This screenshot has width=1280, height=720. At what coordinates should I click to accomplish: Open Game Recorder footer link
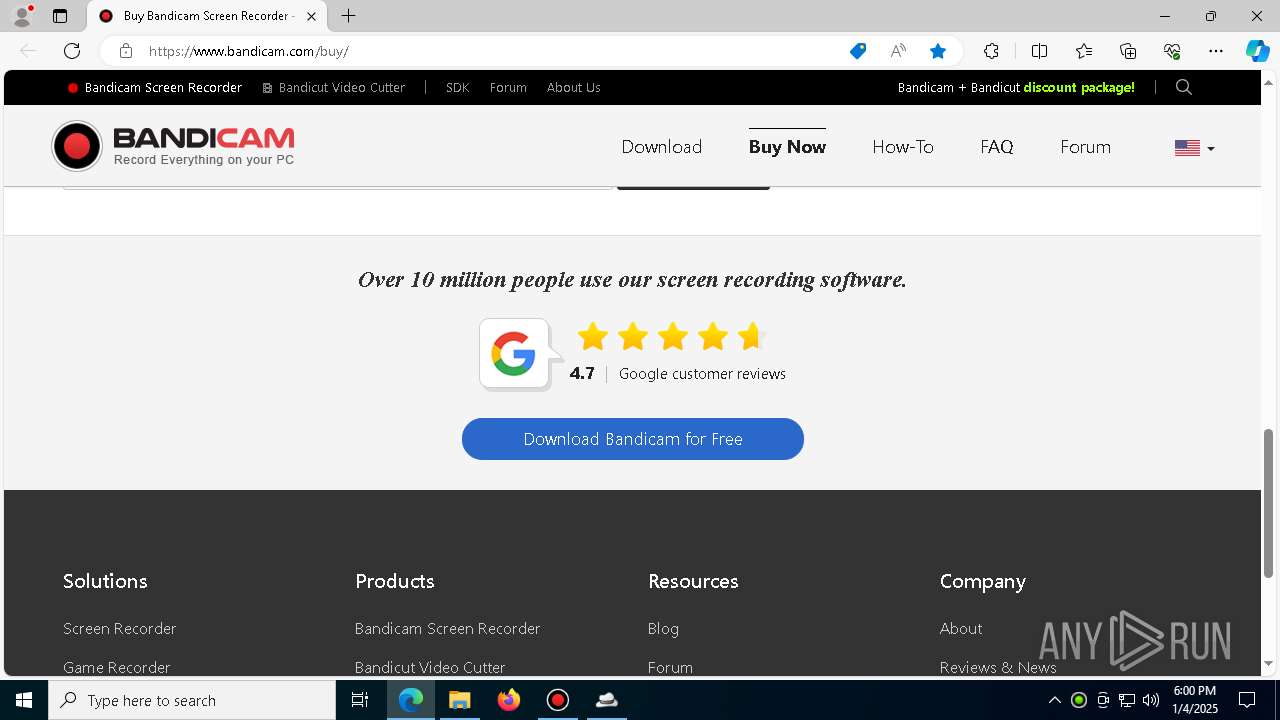coord(116,667)
